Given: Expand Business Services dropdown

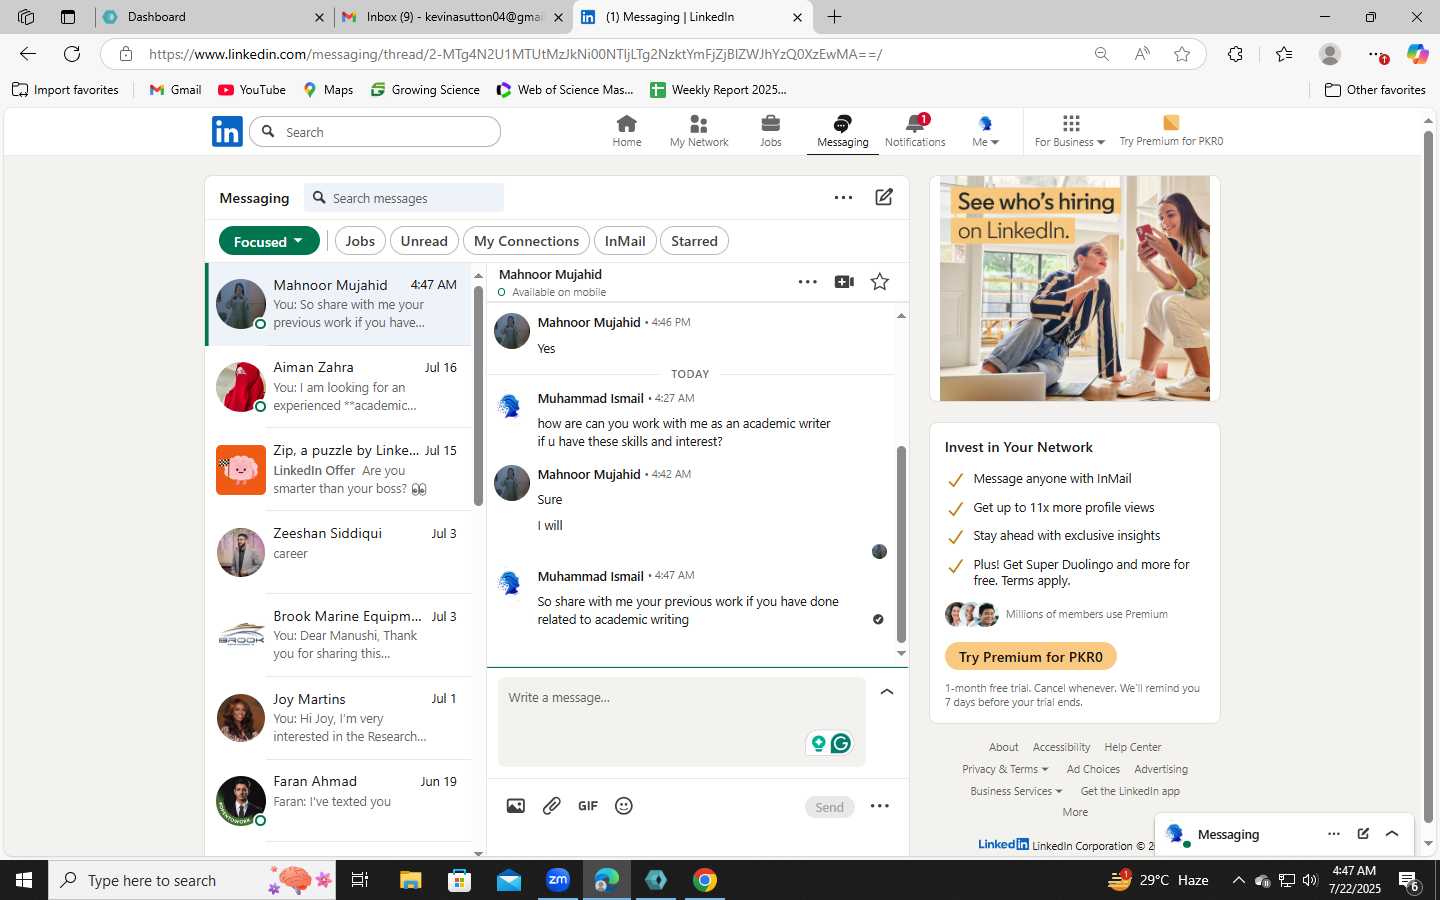Looking at the screenshot, I should pyautogui.click(x=1016, y=791).
